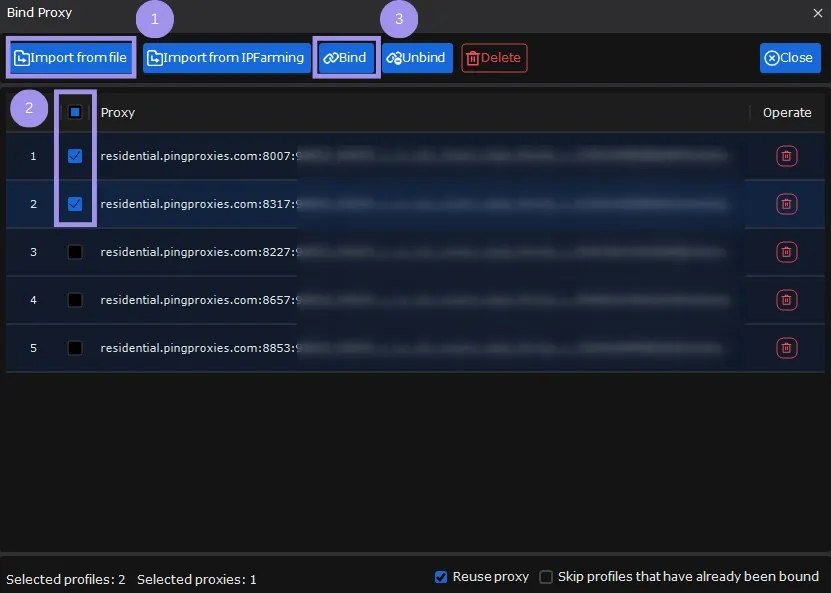Delete the proxy at port 8853

[787, 348]
